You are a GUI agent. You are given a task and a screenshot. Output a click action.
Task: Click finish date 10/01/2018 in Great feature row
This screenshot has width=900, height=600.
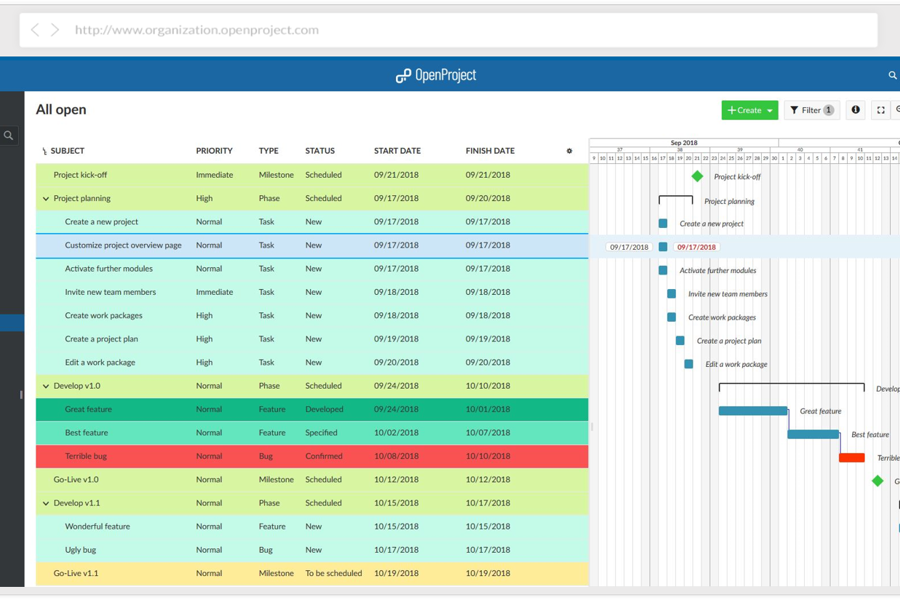[488, 409]
